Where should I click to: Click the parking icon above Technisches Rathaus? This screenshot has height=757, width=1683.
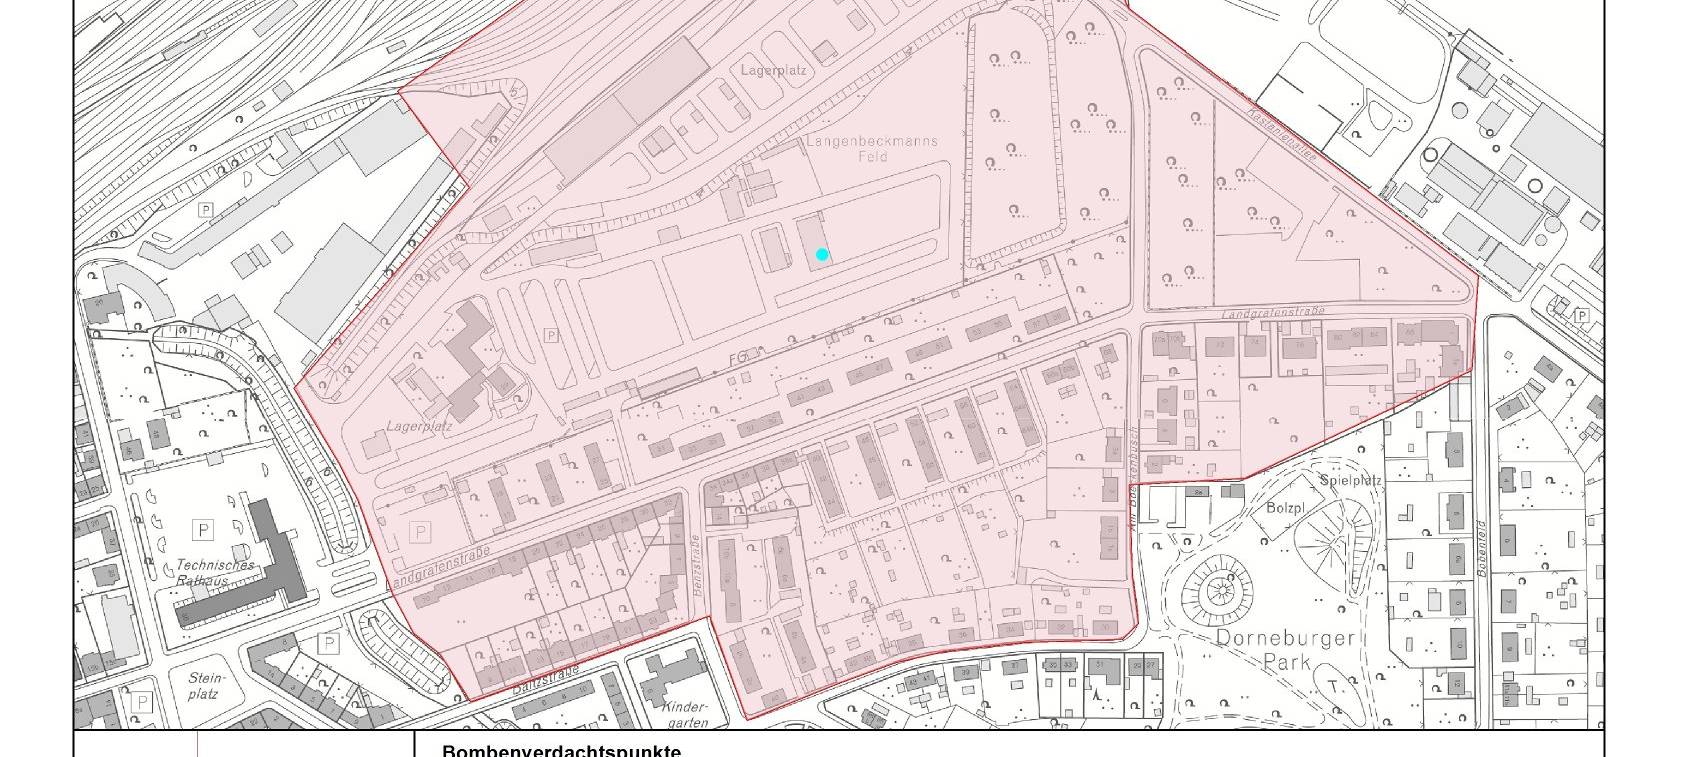[204, 529]
